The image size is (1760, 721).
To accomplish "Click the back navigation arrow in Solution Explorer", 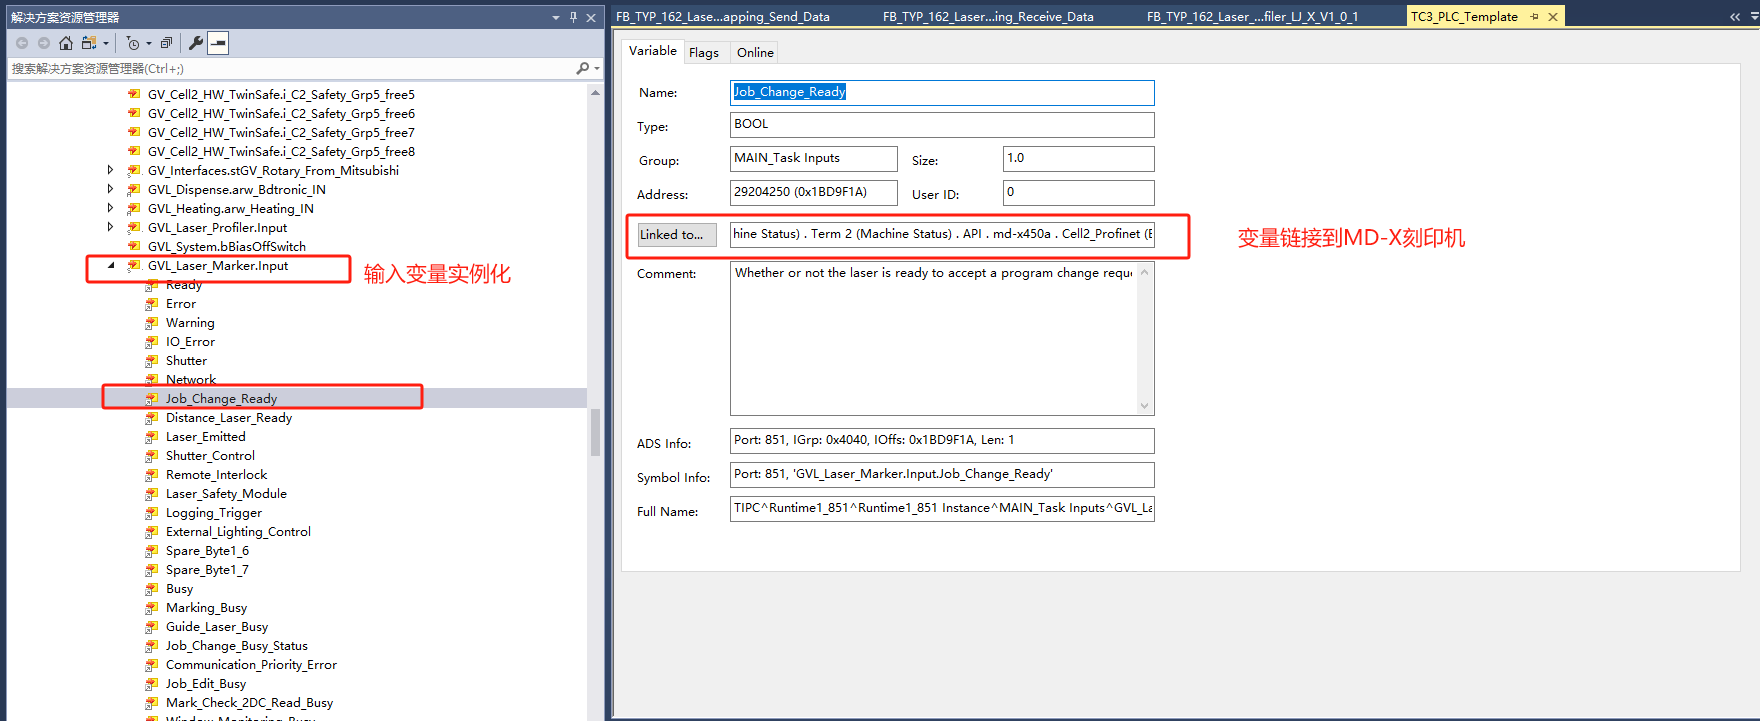I will 22,43.
